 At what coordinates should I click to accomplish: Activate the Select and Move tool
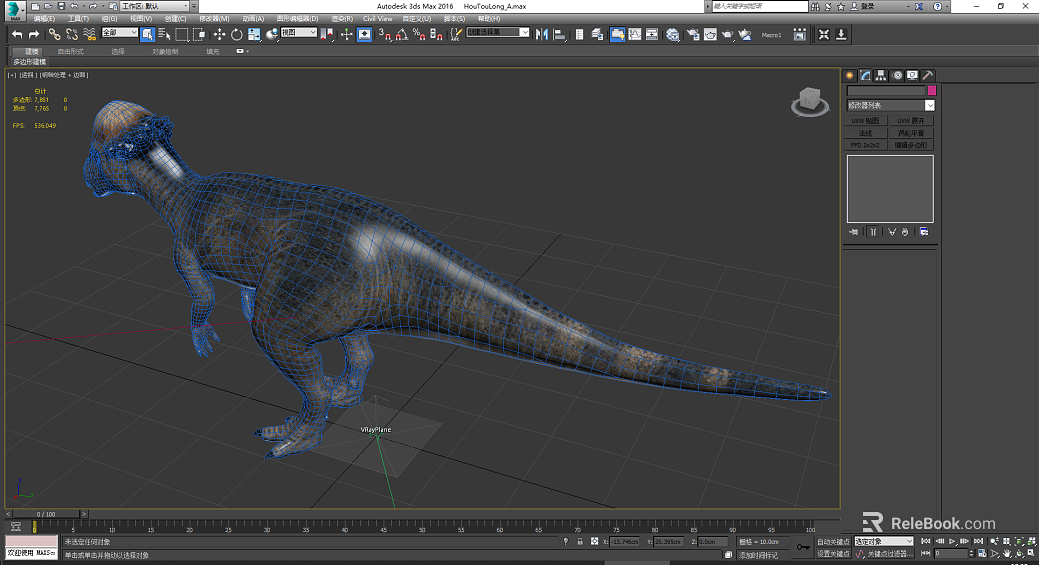click(219, 34)
